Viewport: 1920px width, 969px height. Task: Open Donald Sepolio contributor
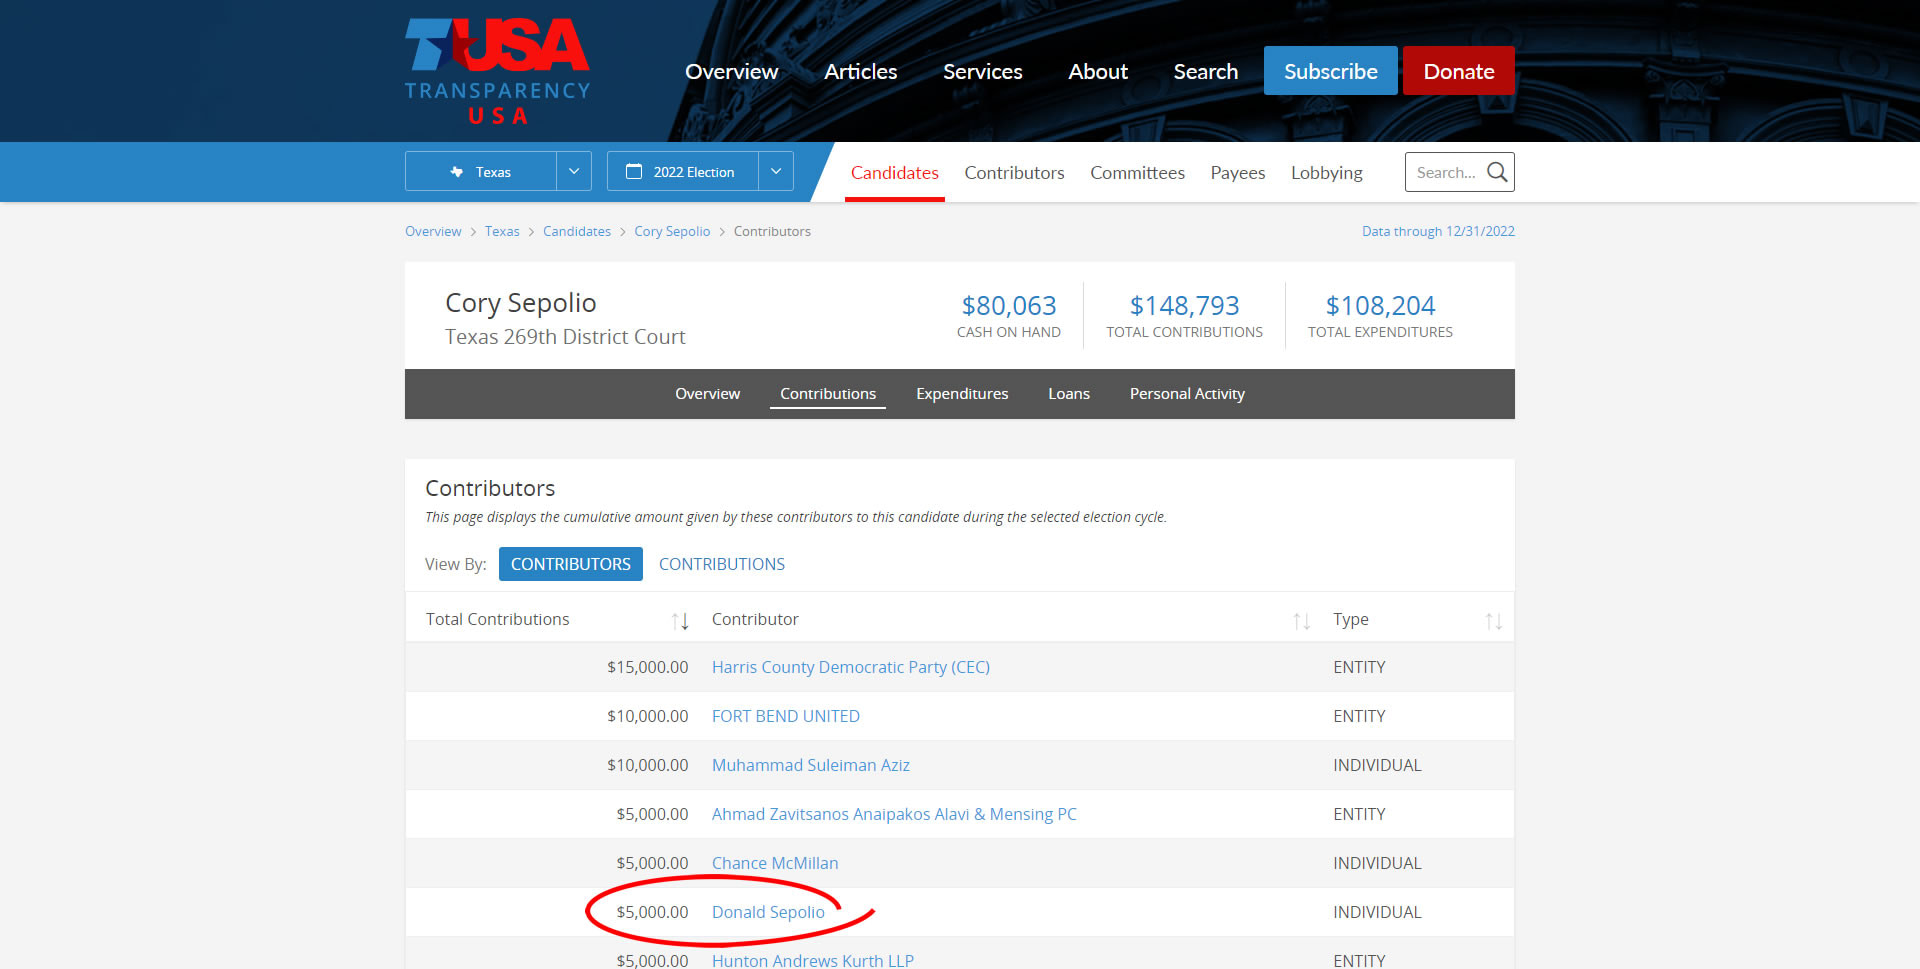tap(768, 912)
